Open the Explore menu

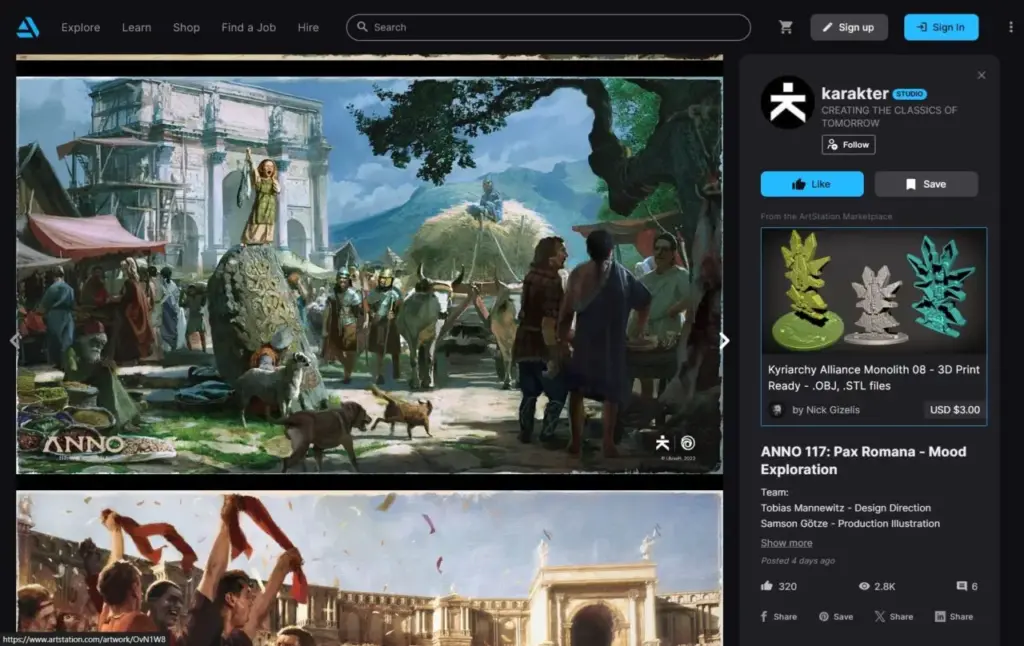pyautogui.click(x=80, y=27)
